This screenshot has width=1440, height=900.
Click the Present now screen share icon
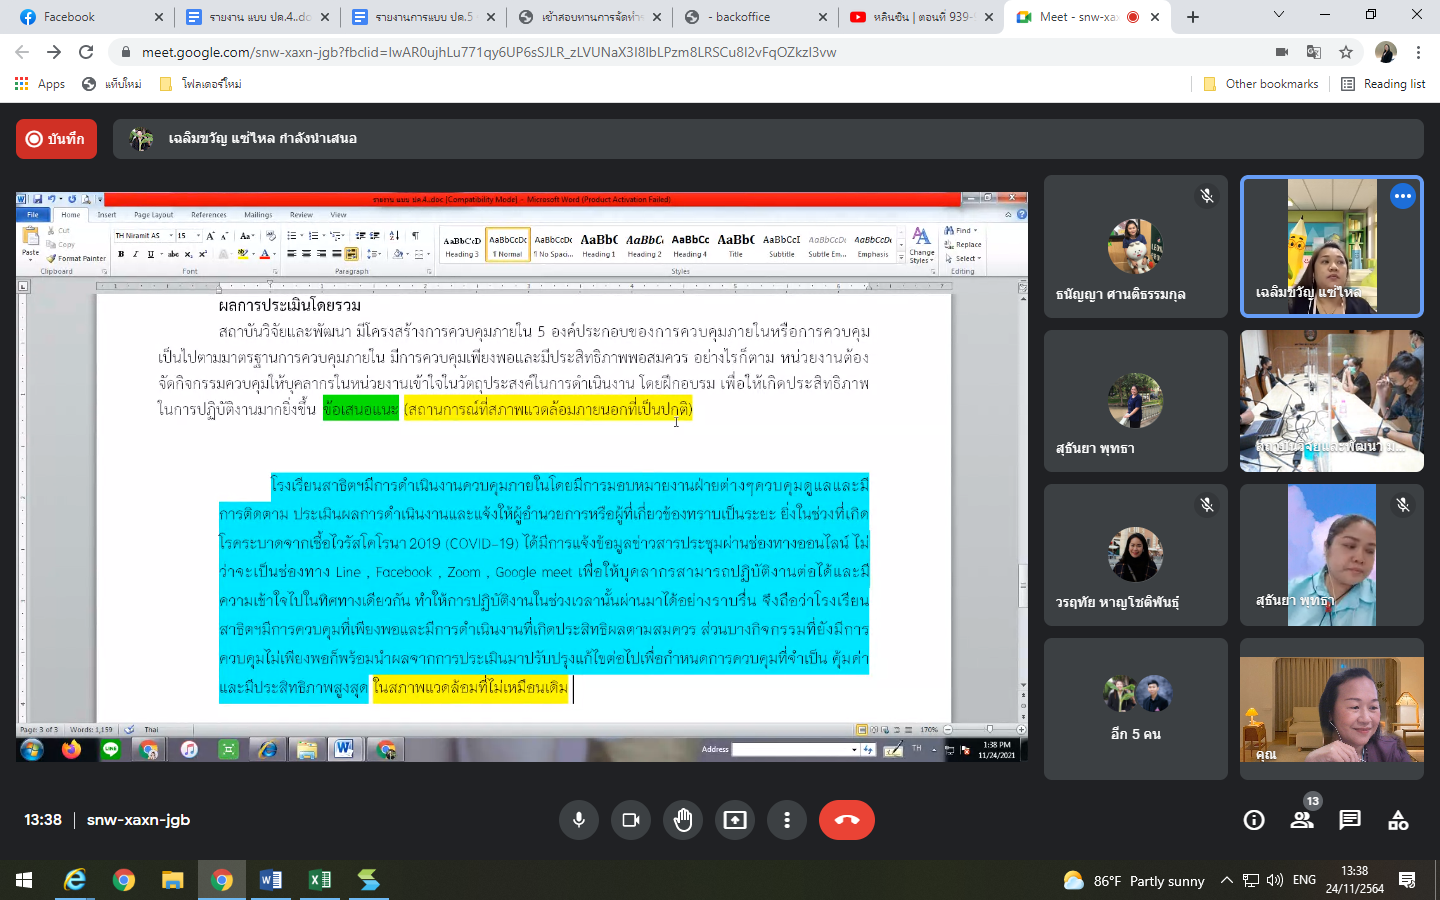click(735, 820)
